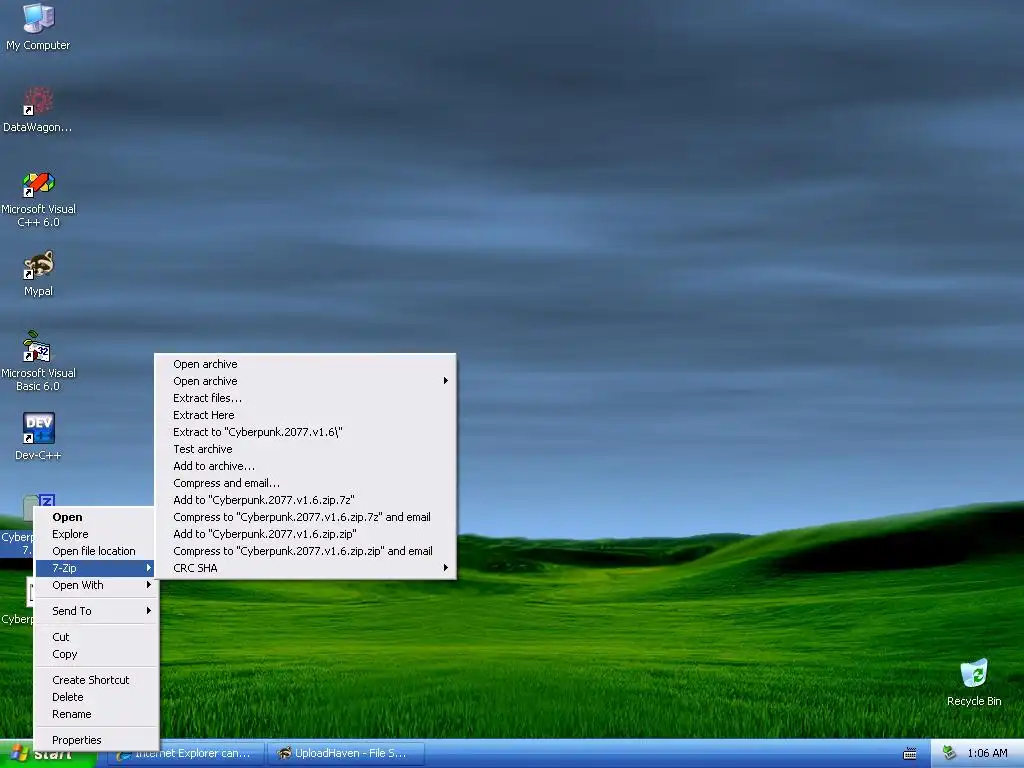Select the Microsoft Visual C++ 6.0 shortcut

(38, 199)
